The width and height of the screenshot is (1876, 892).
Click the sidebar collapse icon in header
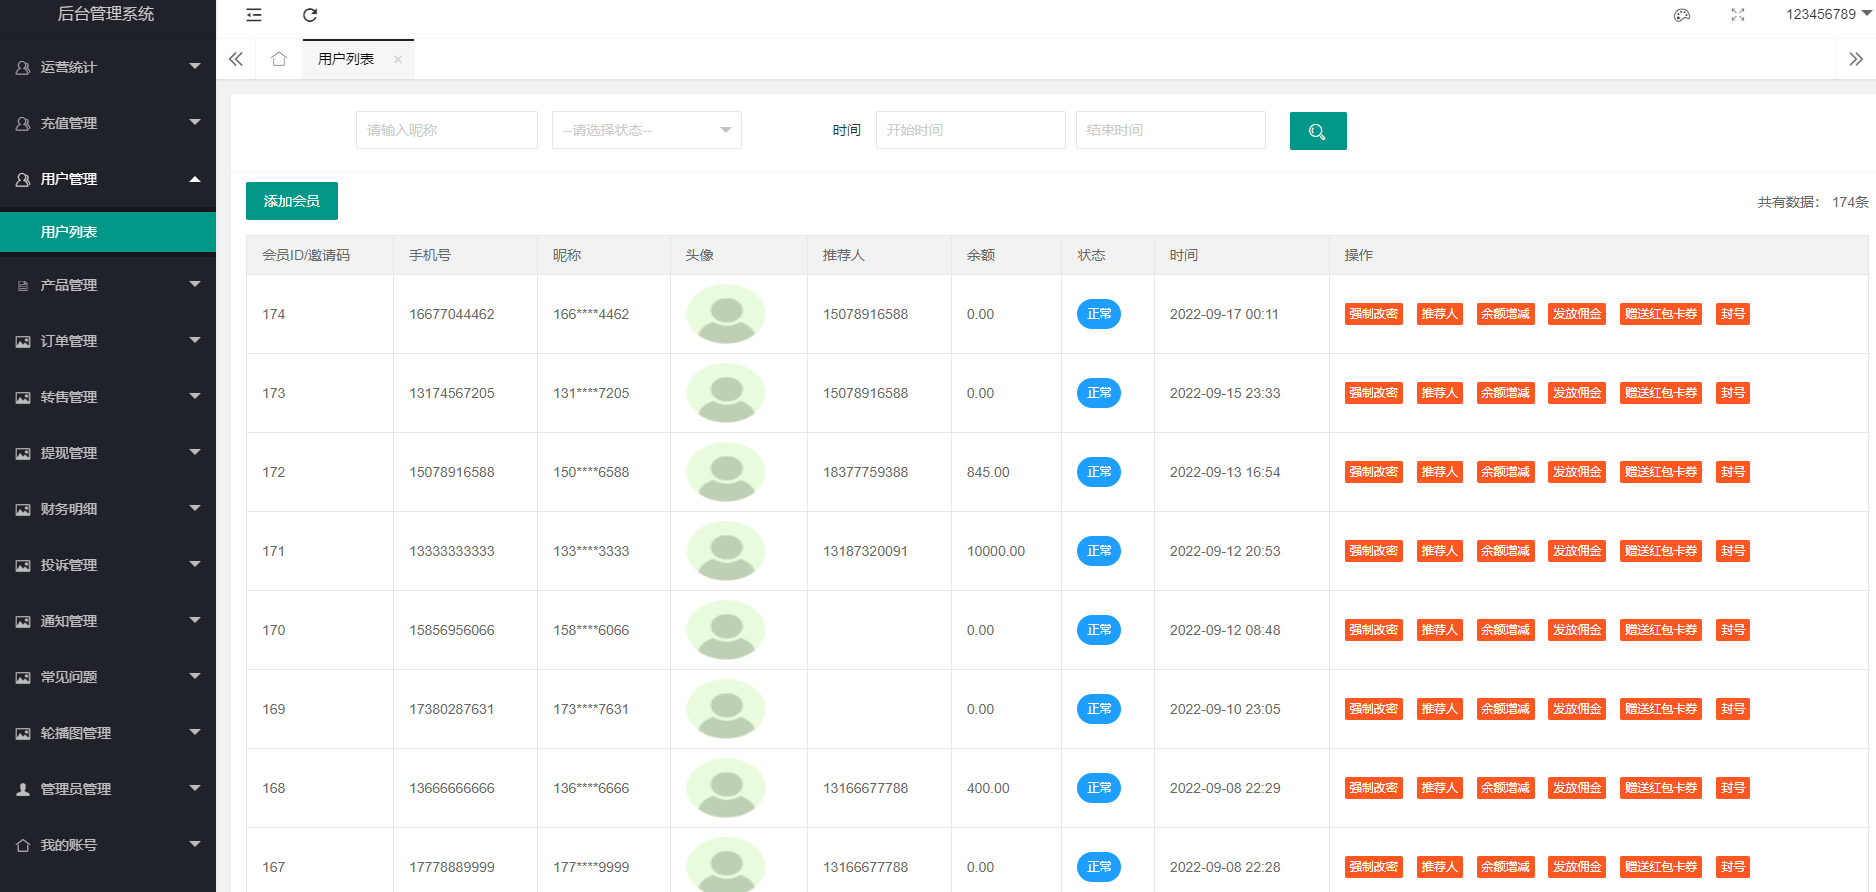pyautogui.click(x=254, y=15)
